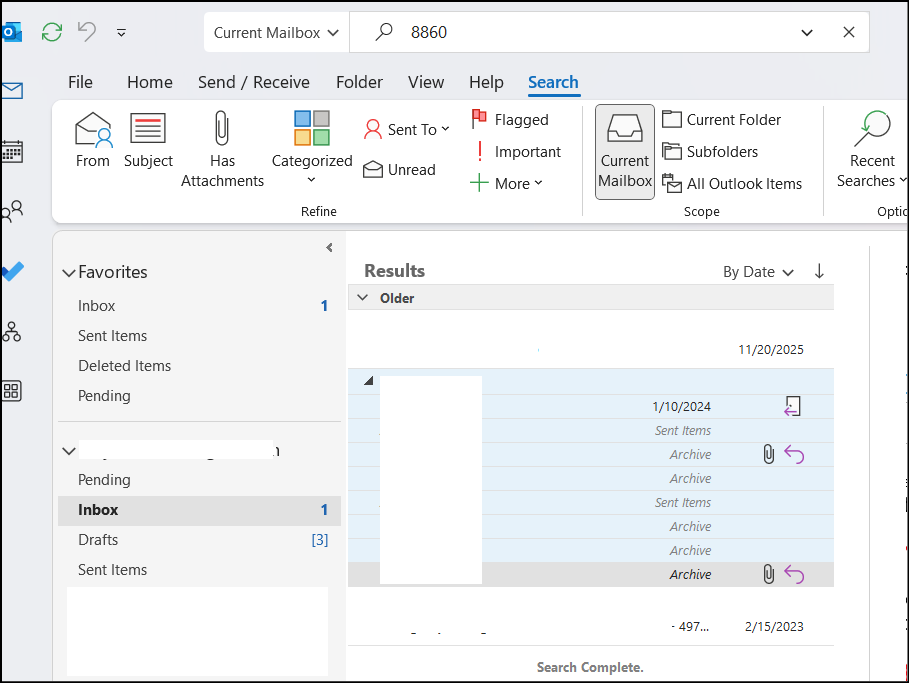Viewport: 909px width, 683px height.
Task: Undo the last action with the undo arrow
Action: click(x=87, y=31)
